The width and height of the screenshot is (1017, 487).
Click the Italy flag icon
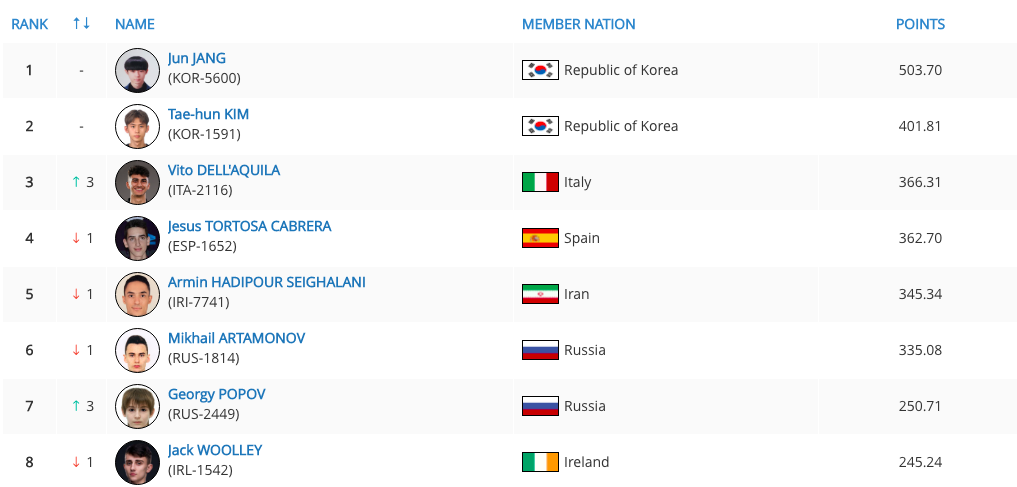click(540, 182)
